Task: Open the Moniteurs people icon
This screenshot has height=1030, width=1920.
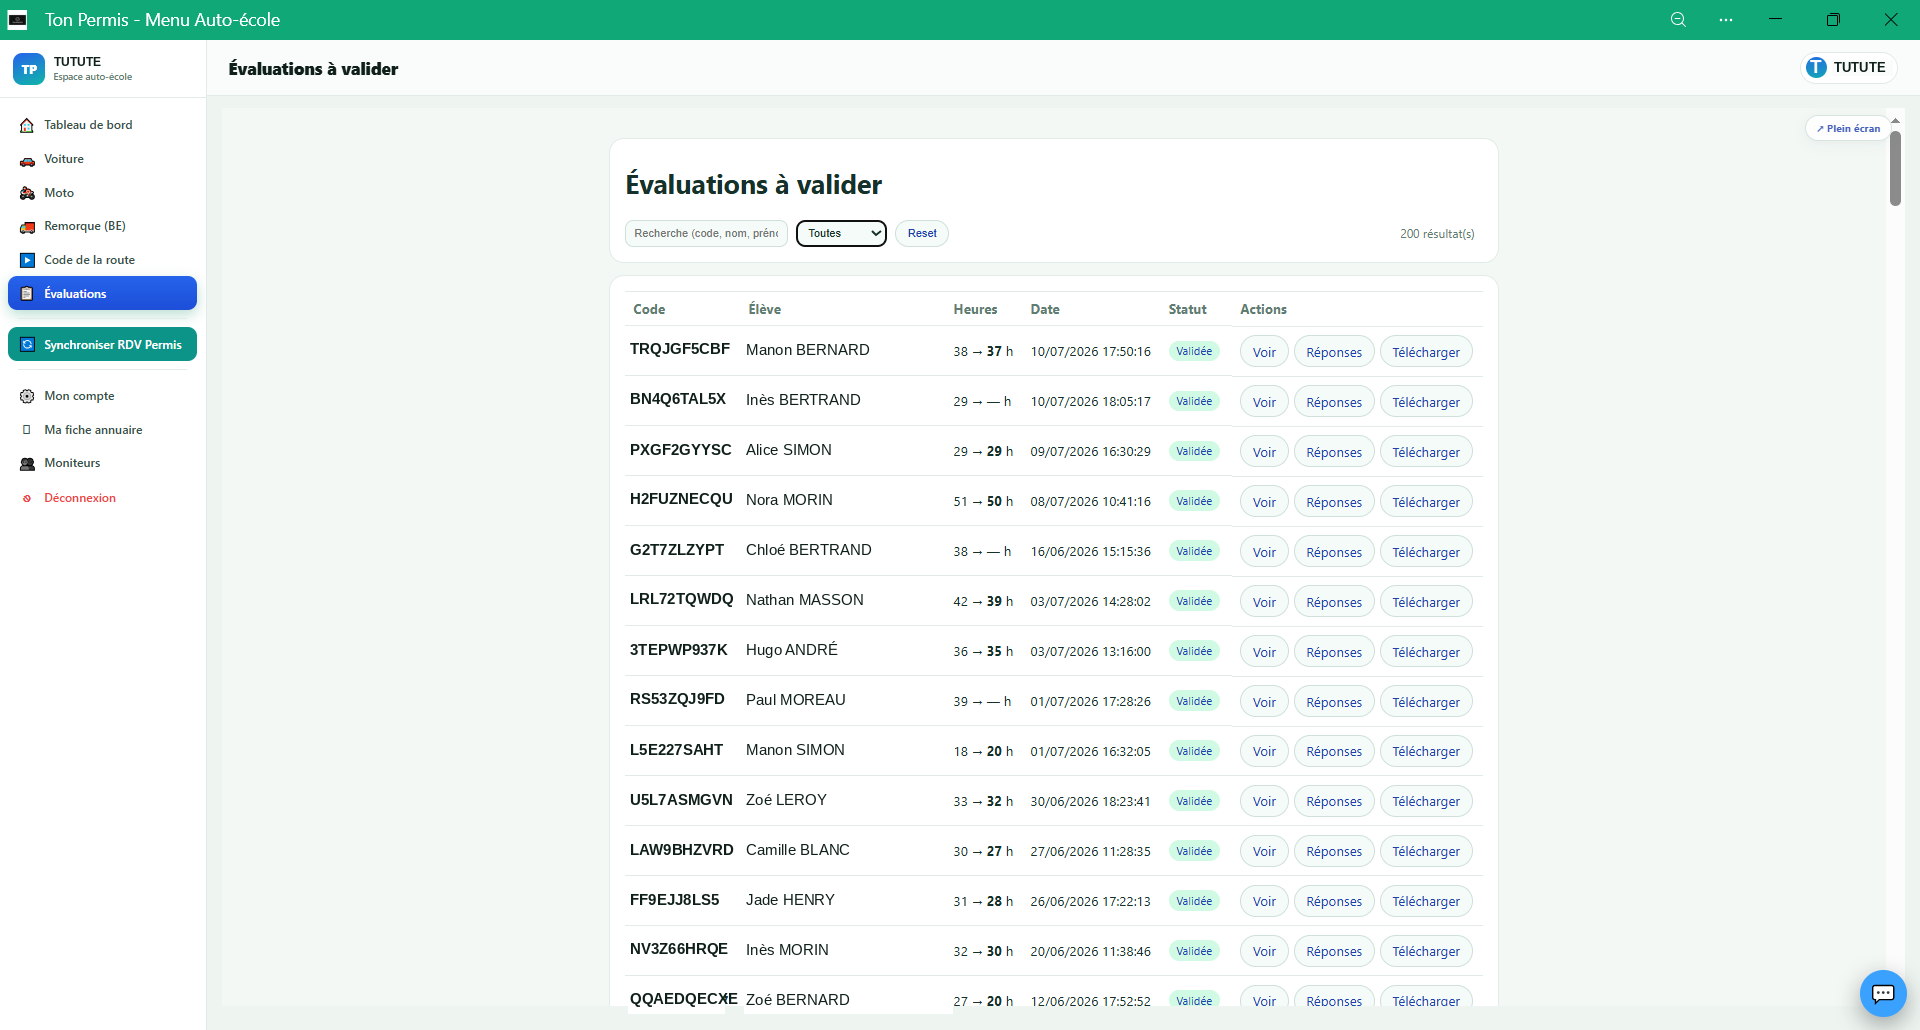Action: [27, 464]
